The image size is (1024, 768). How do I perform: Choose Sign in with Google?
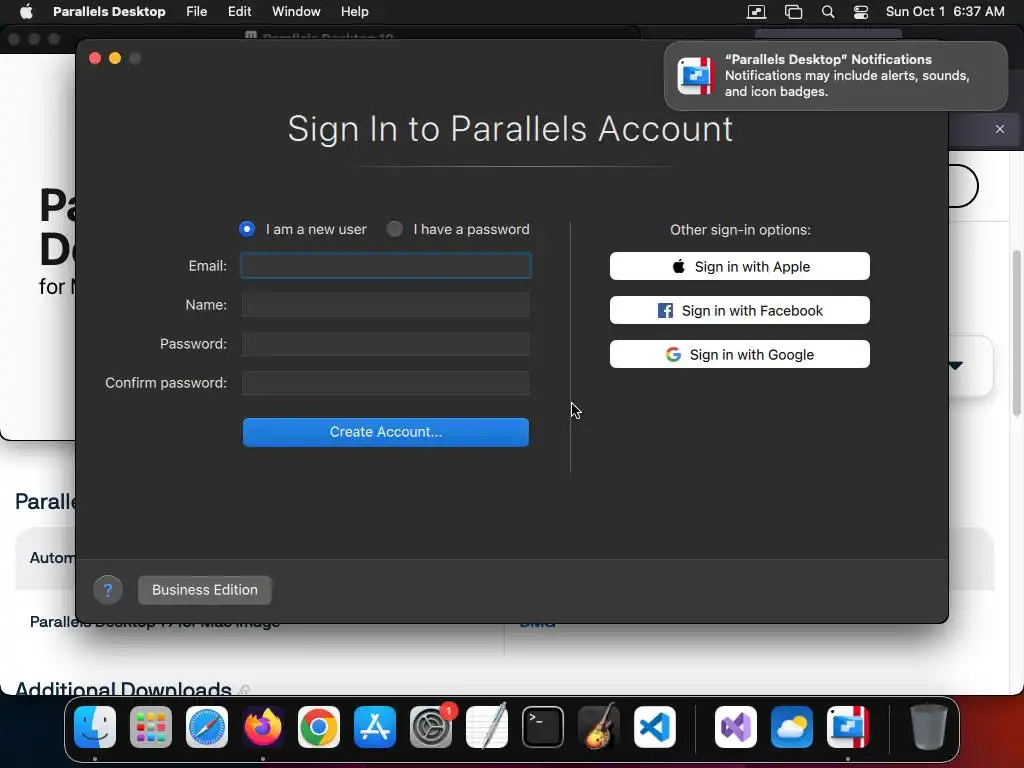[x=739, y=355]
